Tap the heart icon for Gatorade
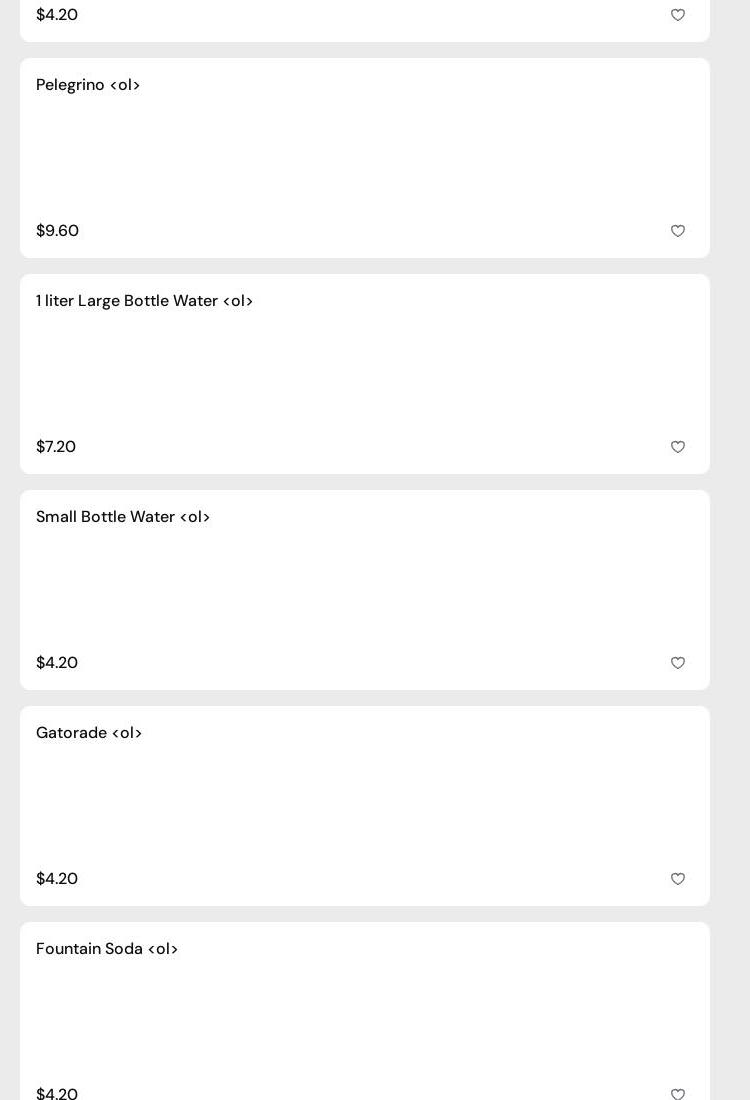This screenshot has height=1100, width=750. point(678,879)
